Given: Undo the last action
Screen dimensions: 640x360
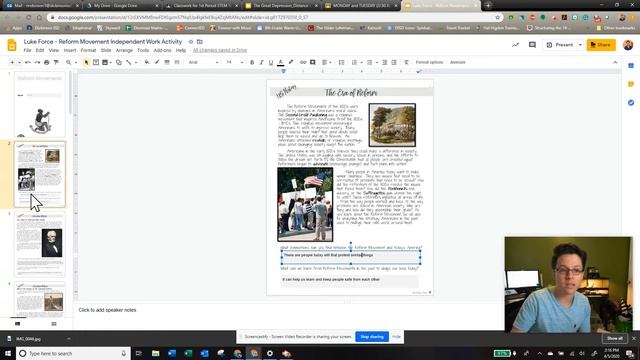Looking at the screenshot, I should pos(28,62).
